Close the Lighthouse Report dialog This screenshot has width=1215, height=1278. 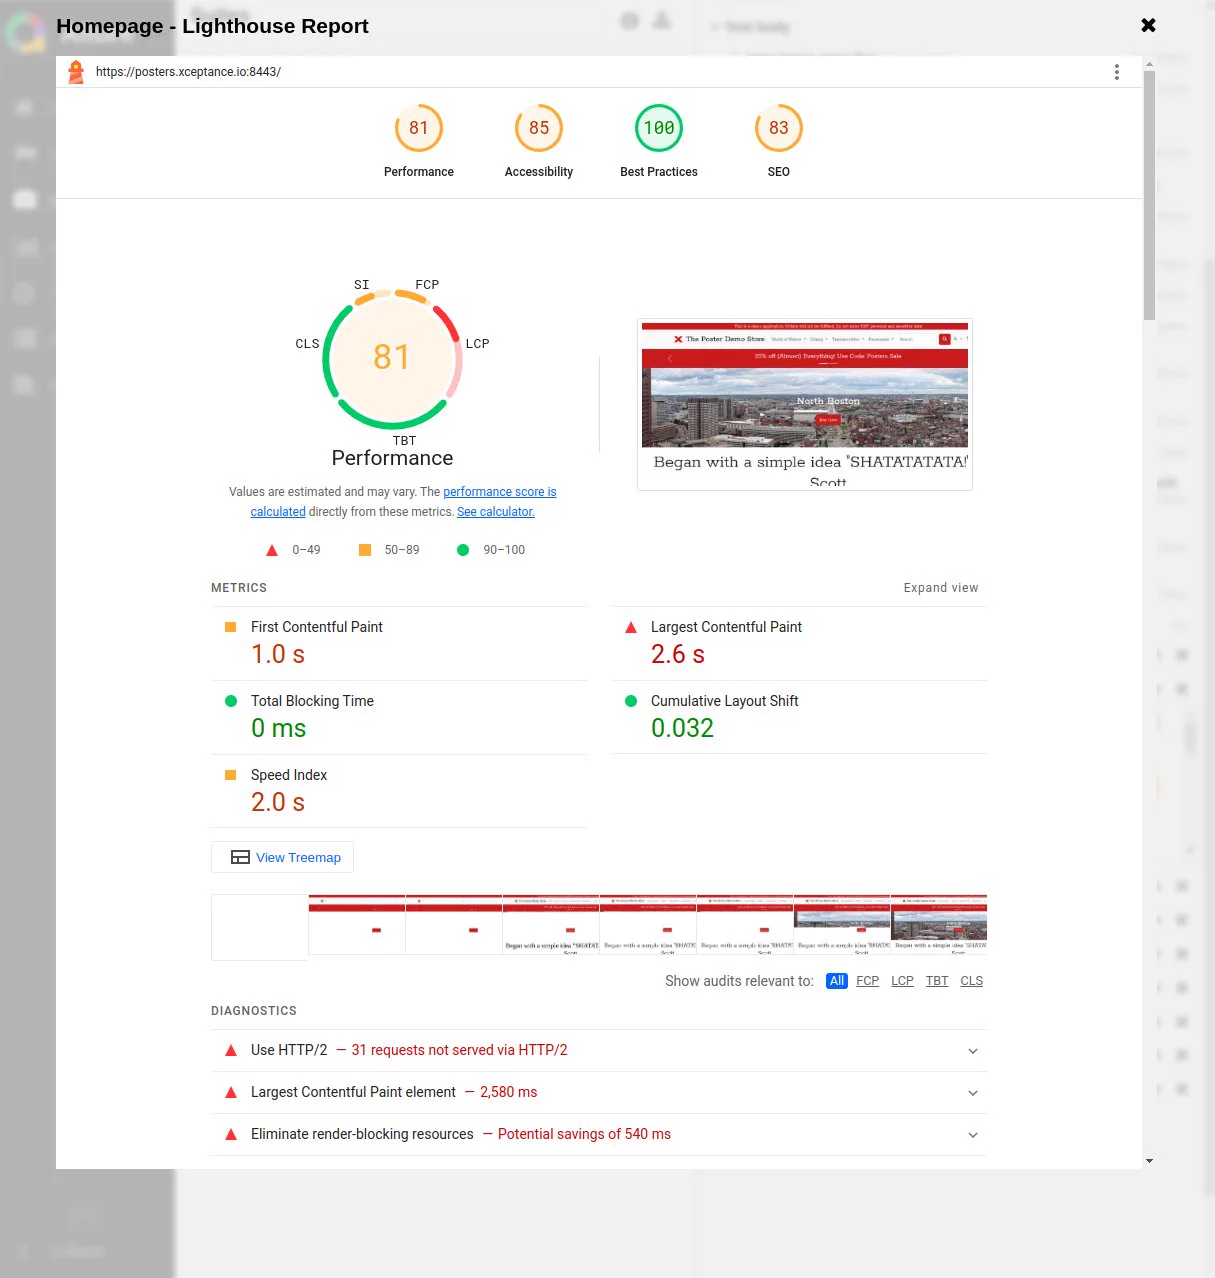coord(1148,25)
